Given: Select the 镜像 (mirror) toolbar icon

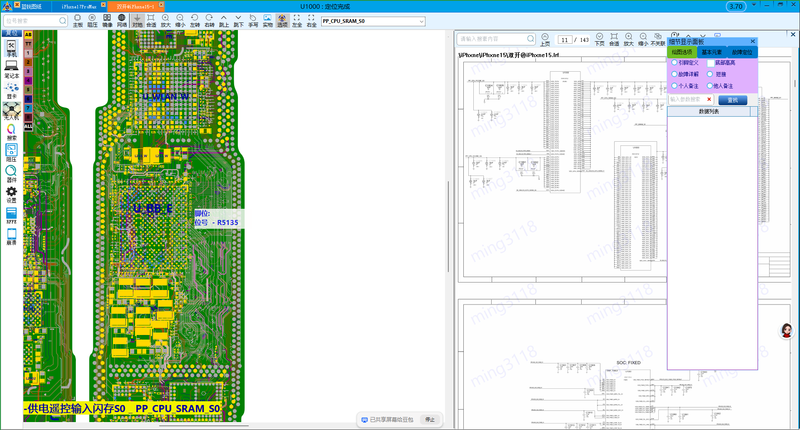Looking at the screenshot, I should pos(107,19).
